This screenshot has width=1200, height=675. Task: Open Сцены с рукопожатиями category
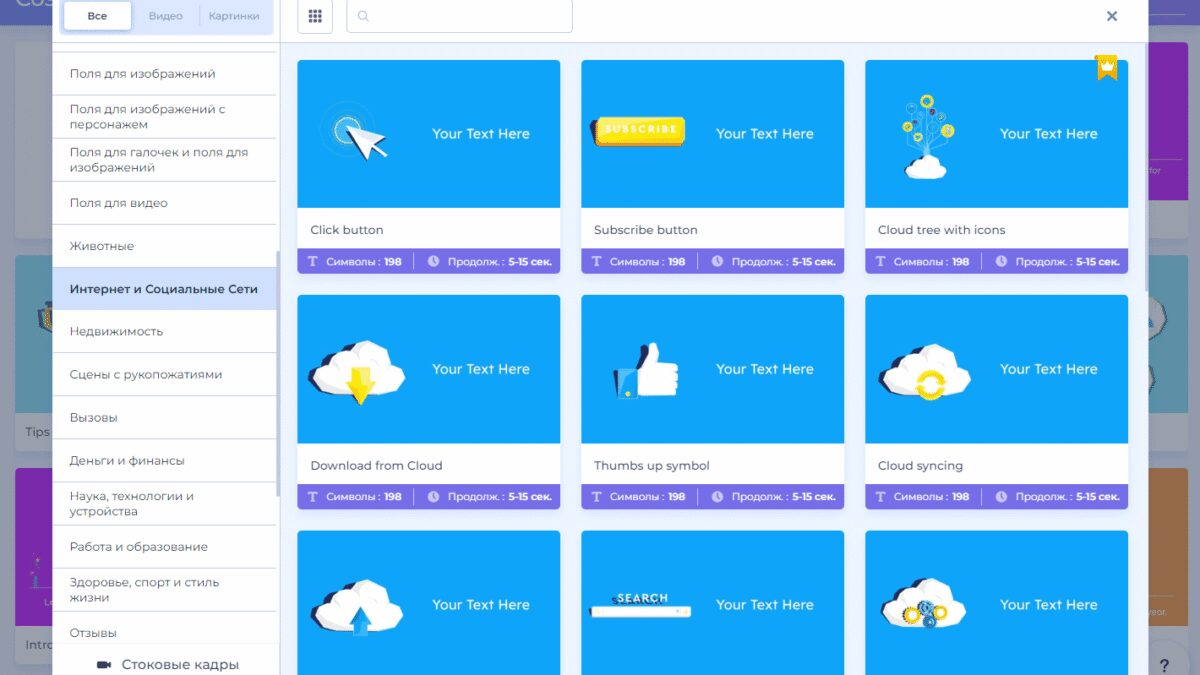[x=146, y=375]
